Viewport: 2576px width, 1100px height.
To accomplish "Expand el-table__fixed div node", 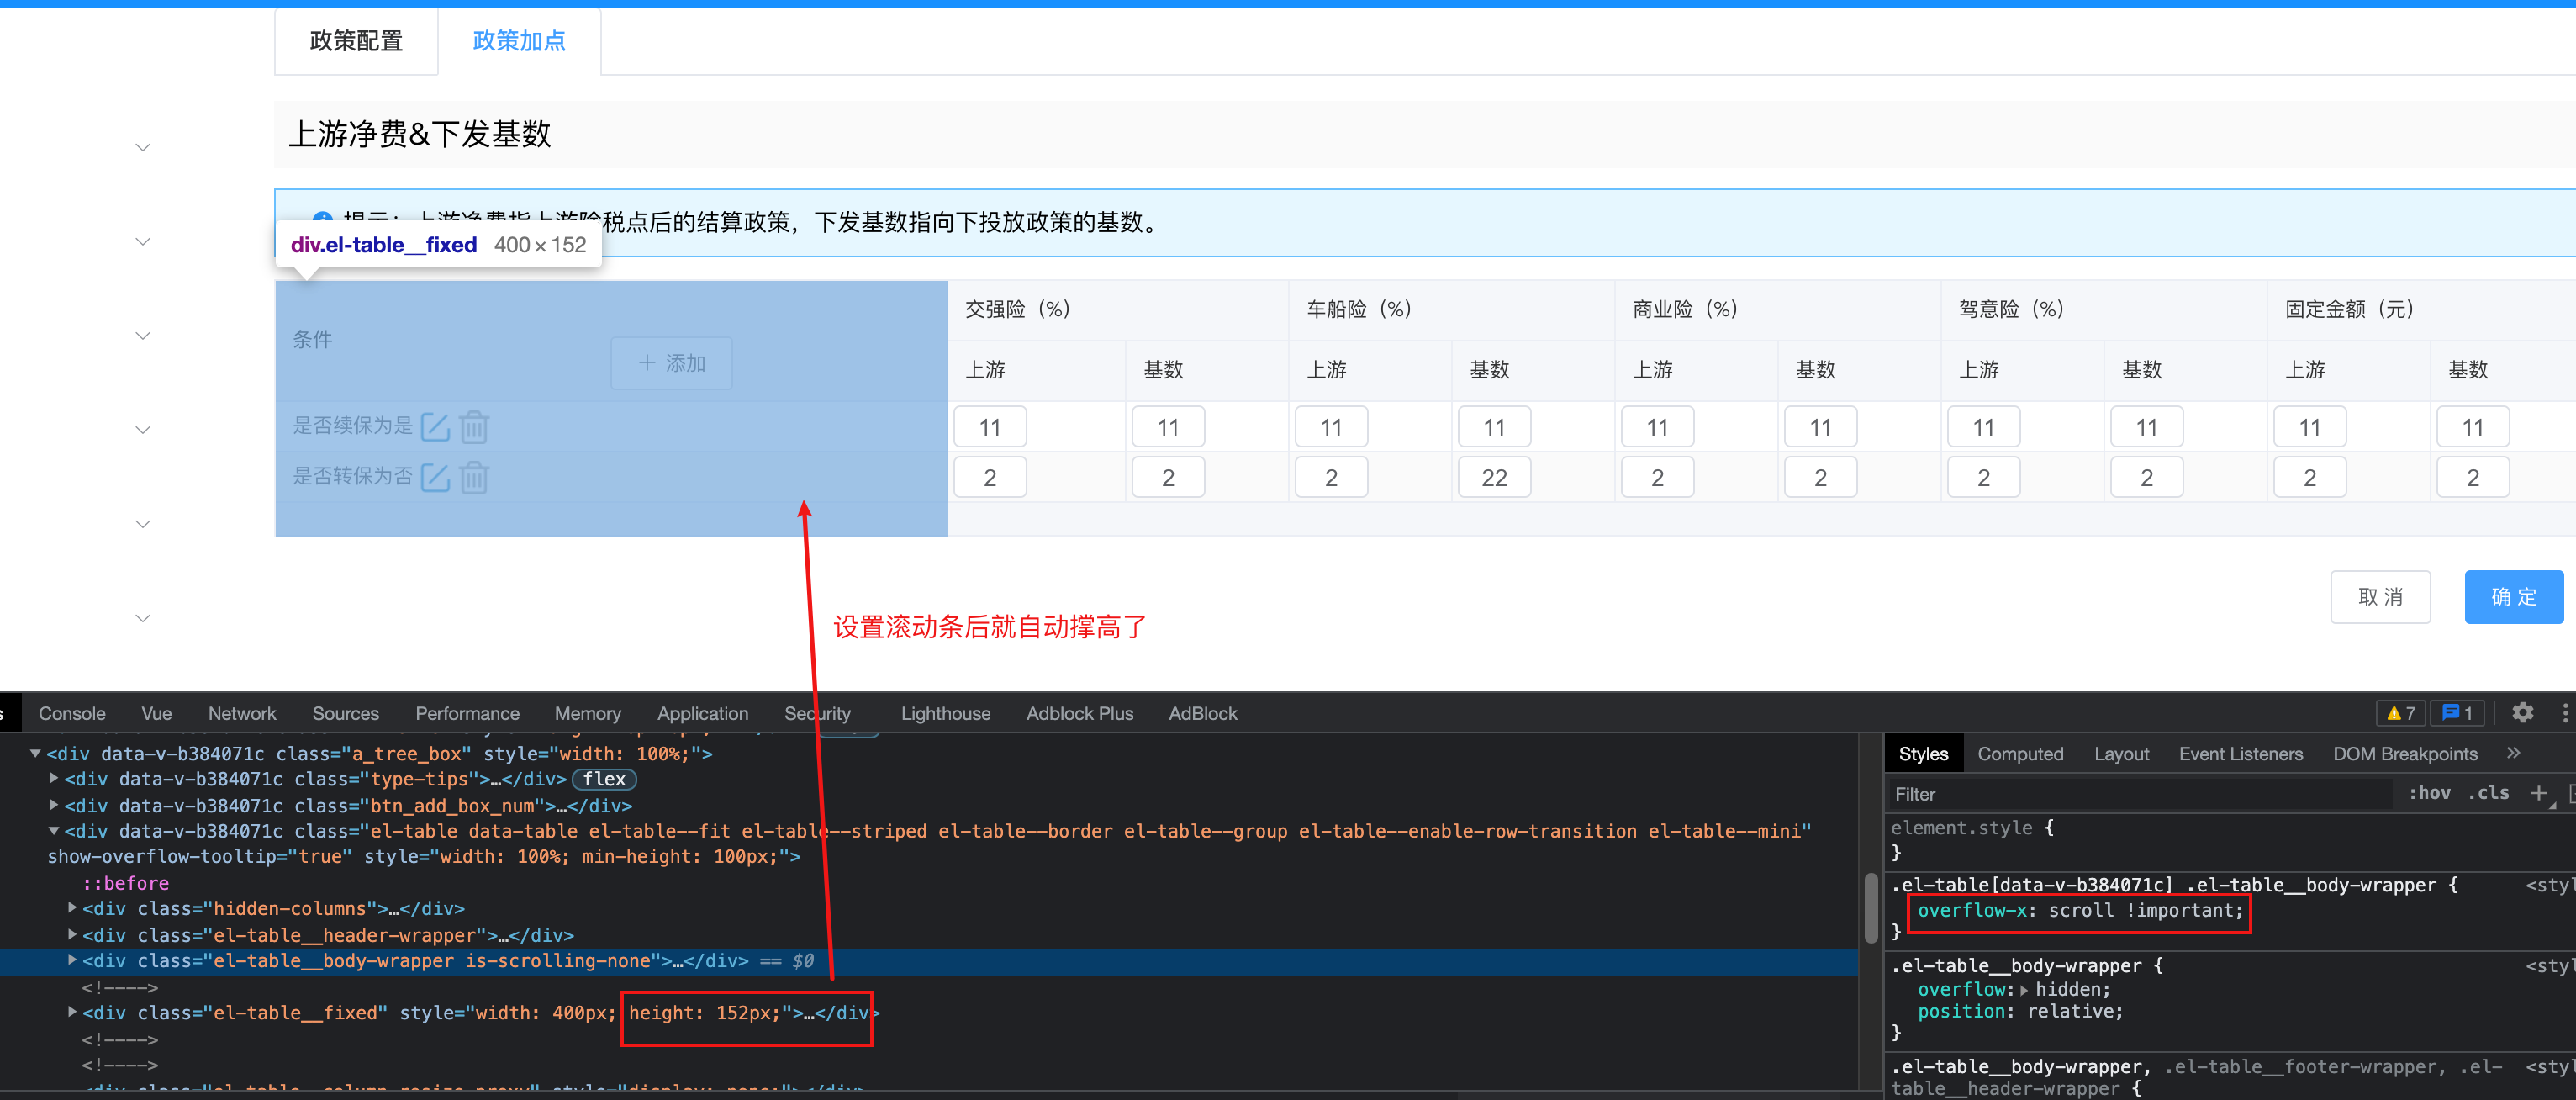I will click(72, 1012).
